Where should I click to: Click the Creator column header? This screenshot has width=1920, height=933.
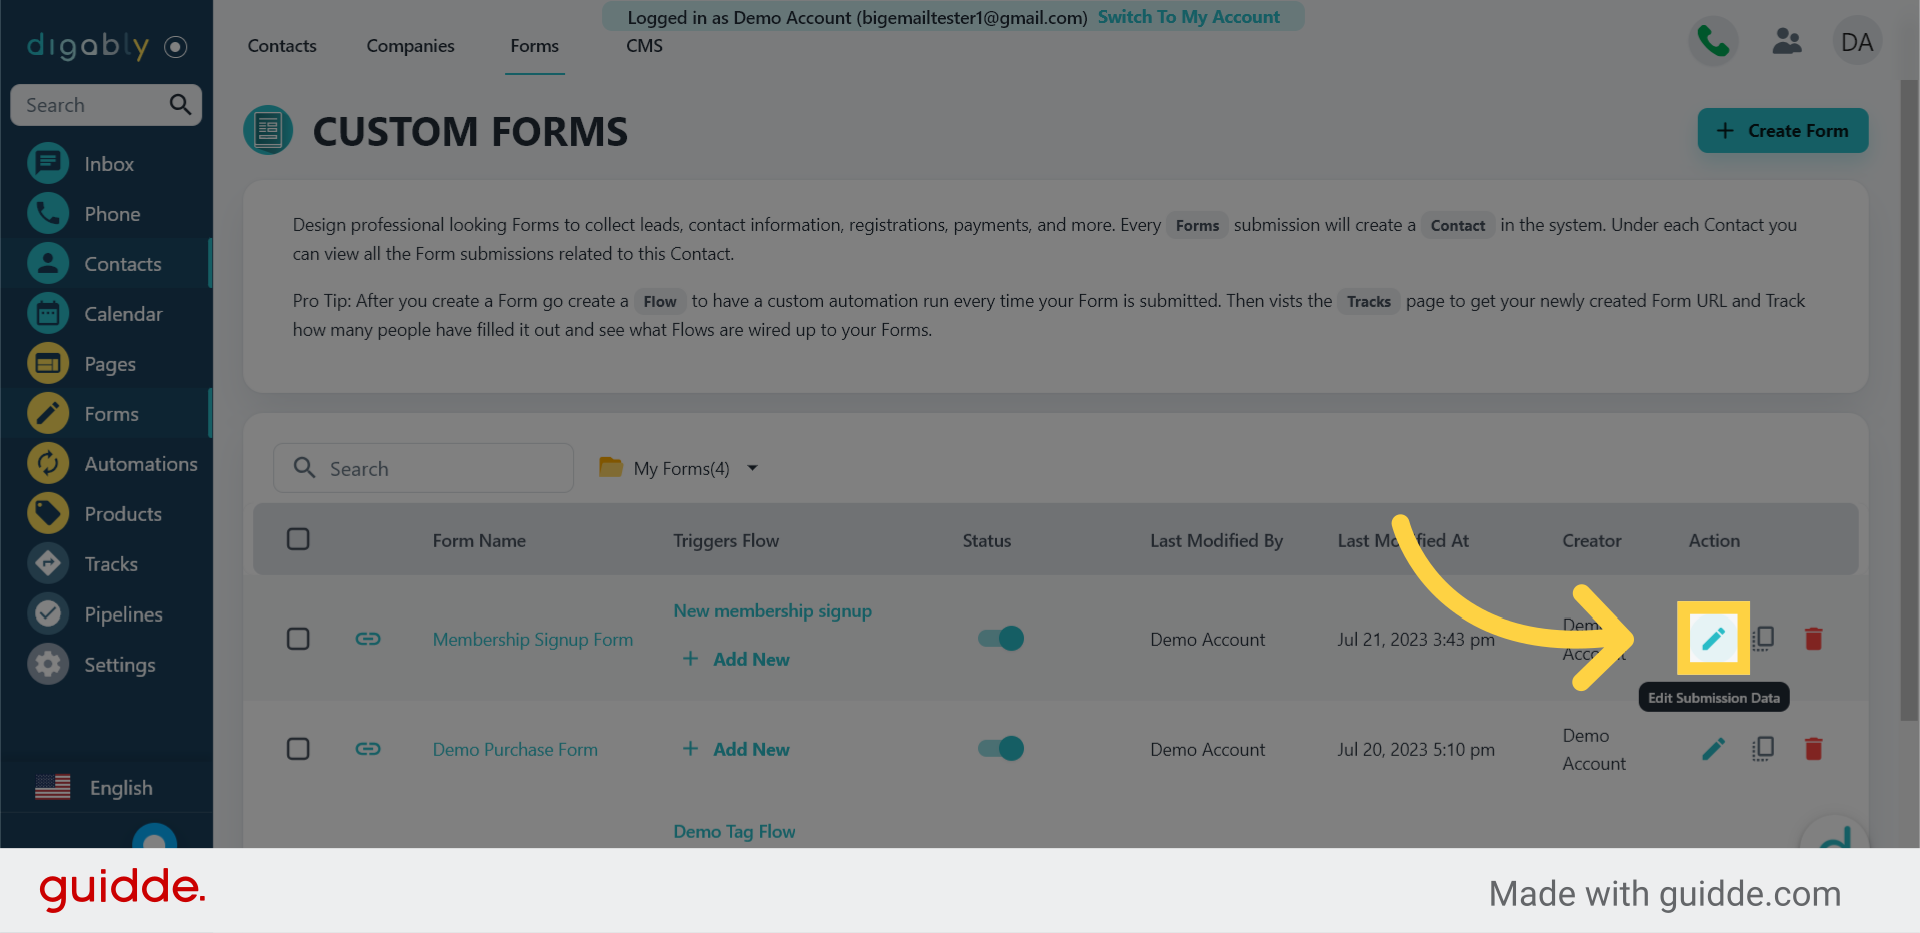pos(1592,540)
